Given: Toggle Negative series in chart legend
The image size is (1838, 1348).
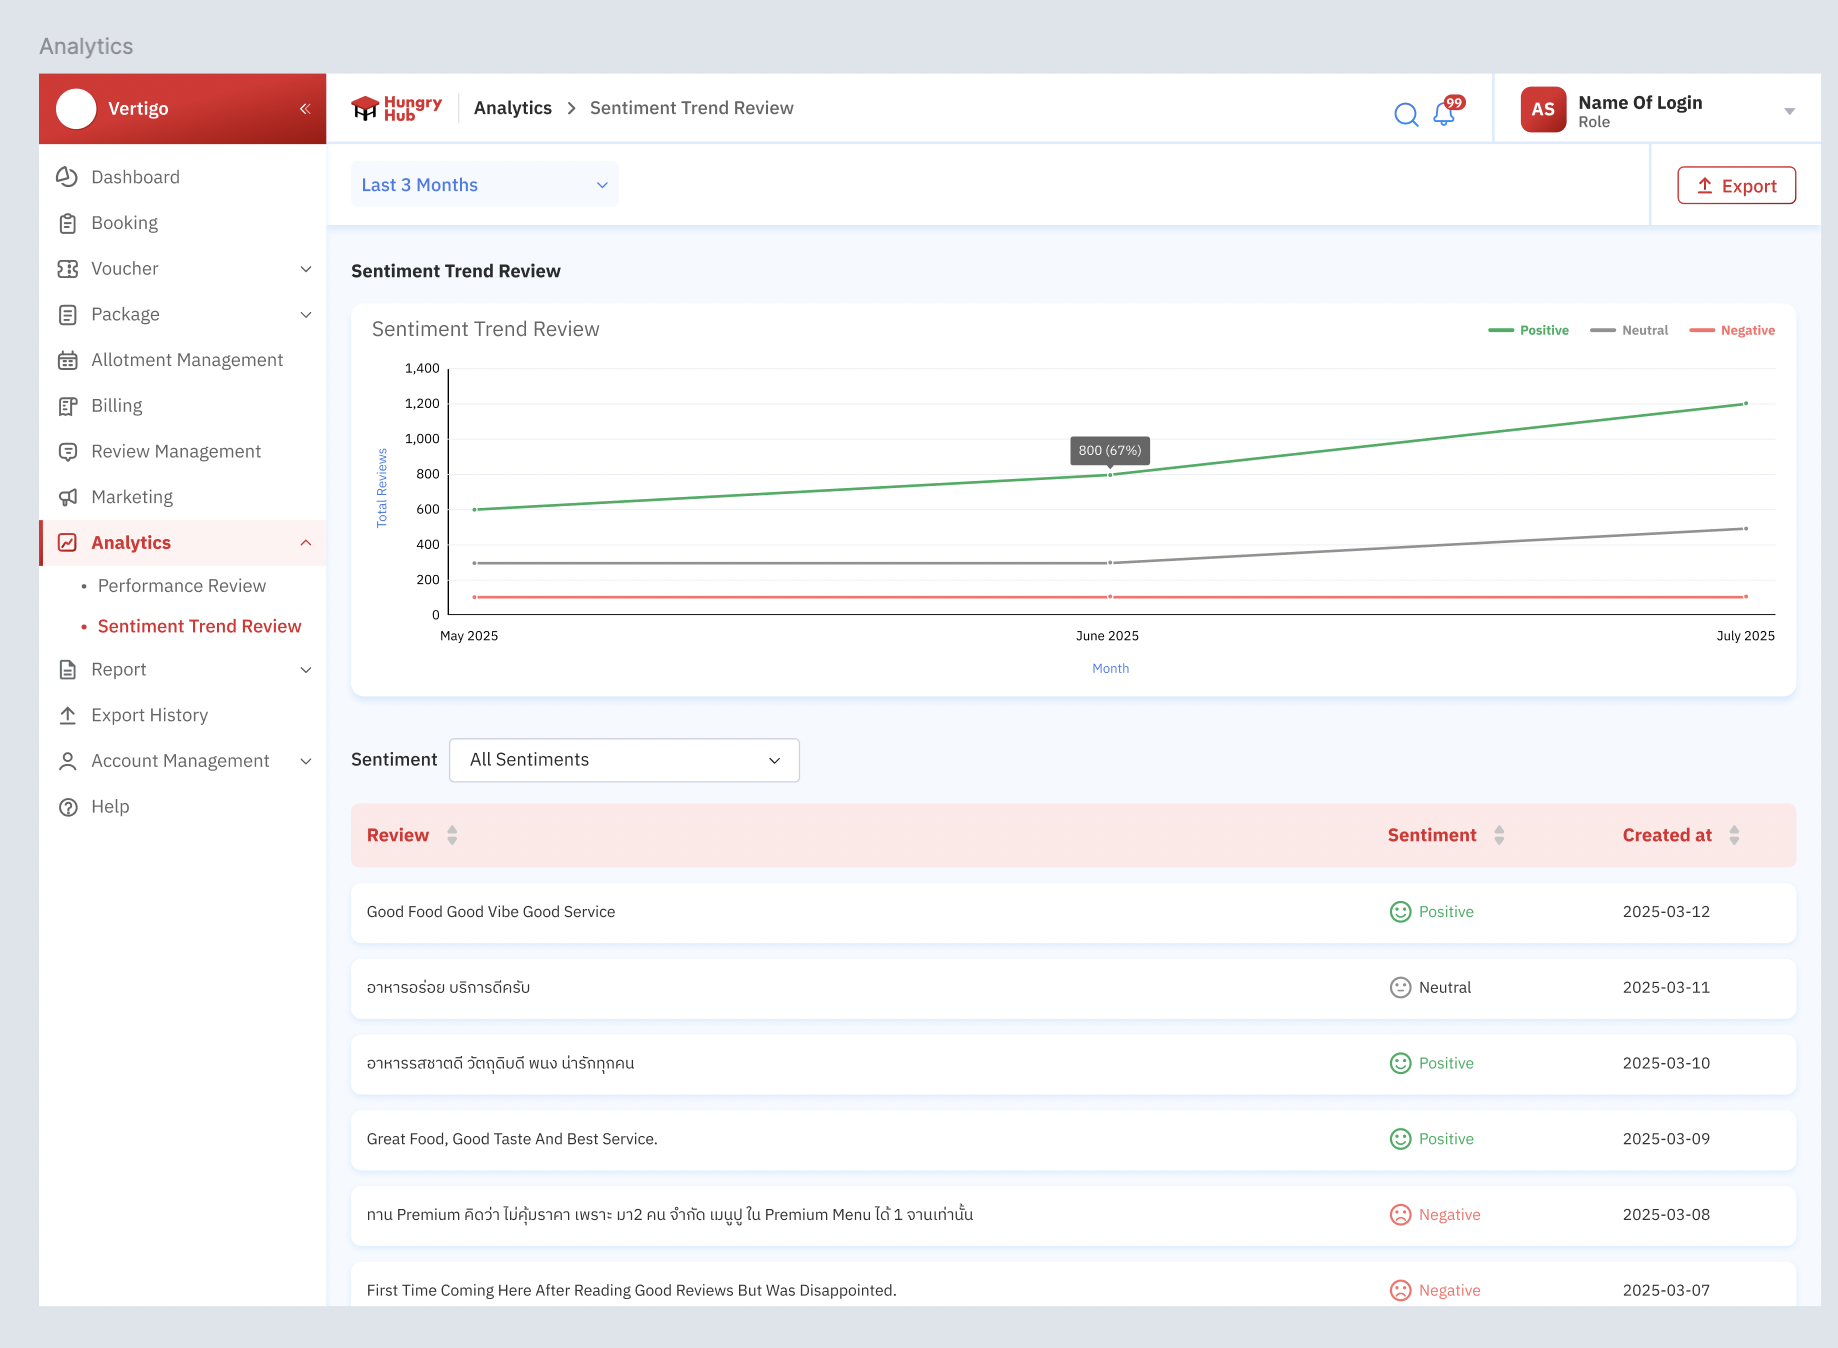Looking at the screenshot, I should click(1732, 330).
